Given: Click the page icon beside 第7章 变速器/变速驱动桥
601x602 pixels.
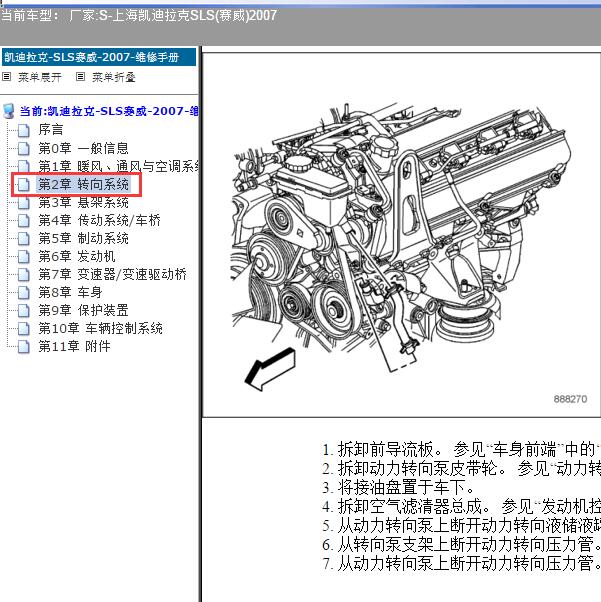Looking at the screenshot, I should click(x=24, y=275).
